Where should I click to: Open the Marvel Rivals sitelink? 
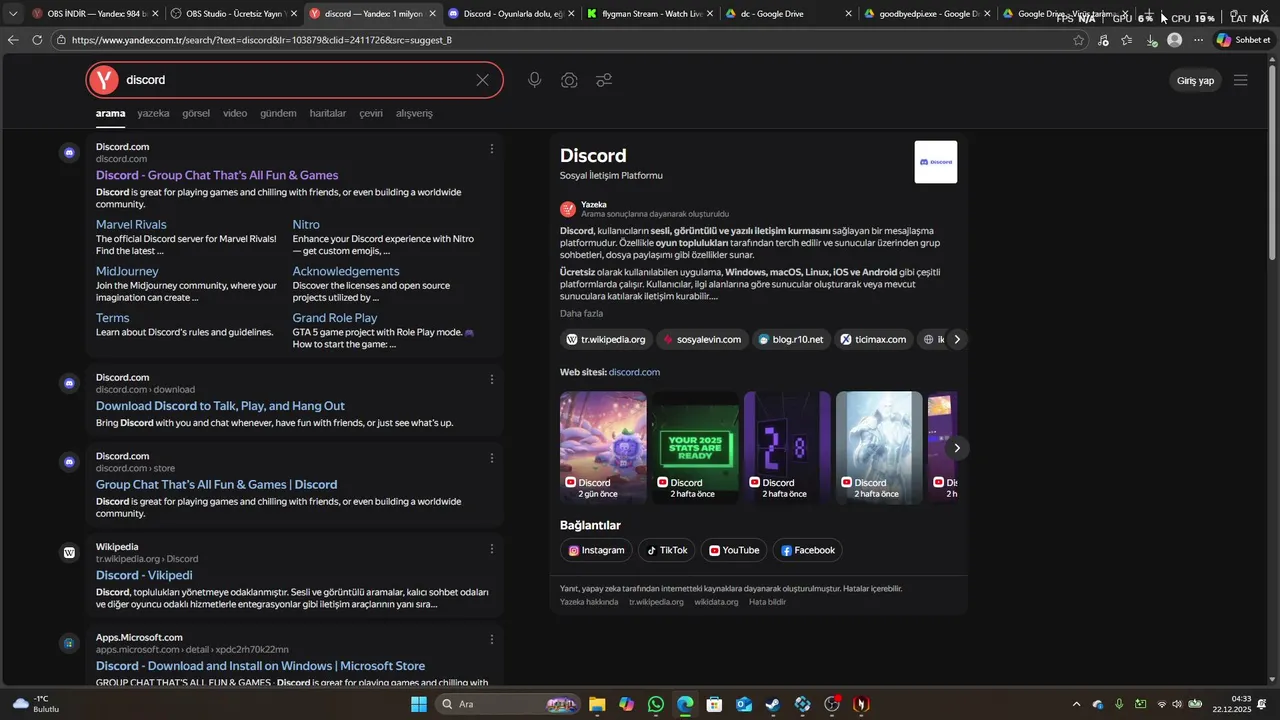(x=131, y=225)
